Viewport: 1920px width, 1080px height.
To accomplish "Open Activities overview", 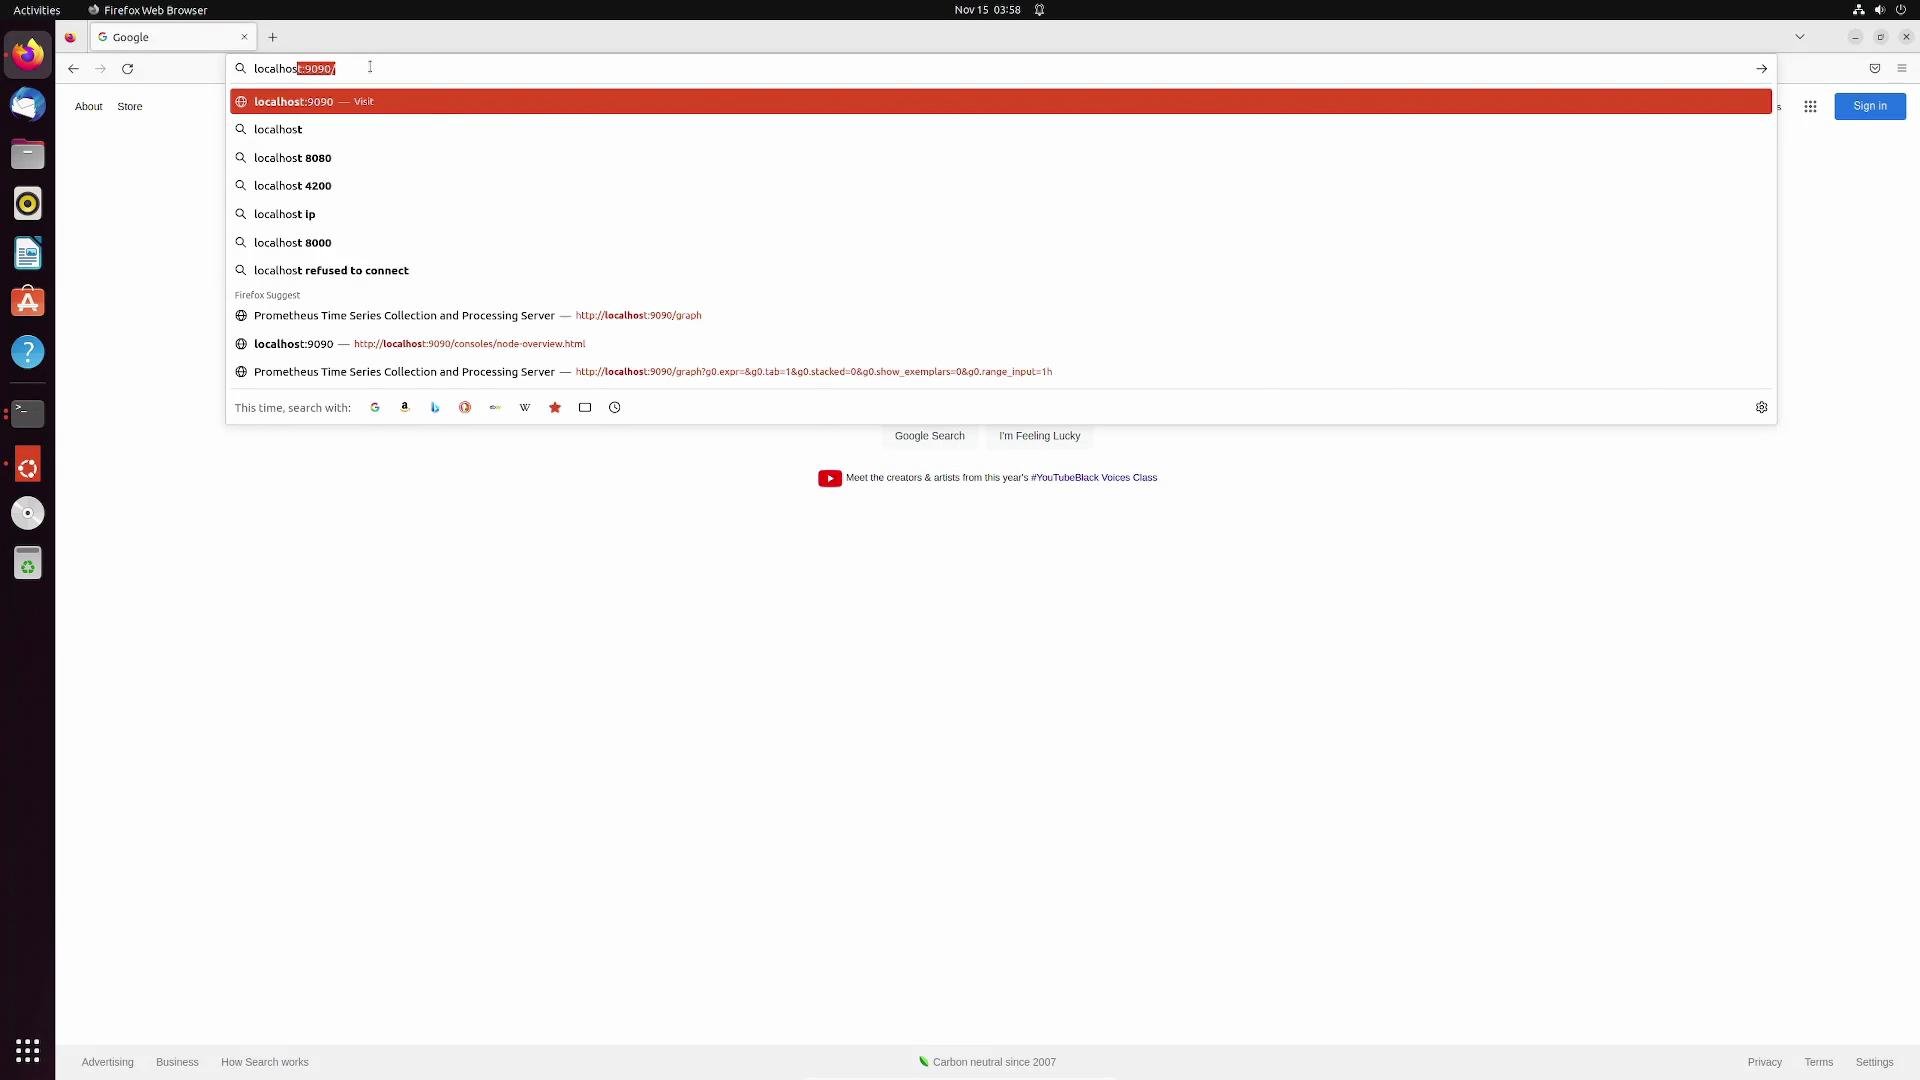I will coord(37,10).
